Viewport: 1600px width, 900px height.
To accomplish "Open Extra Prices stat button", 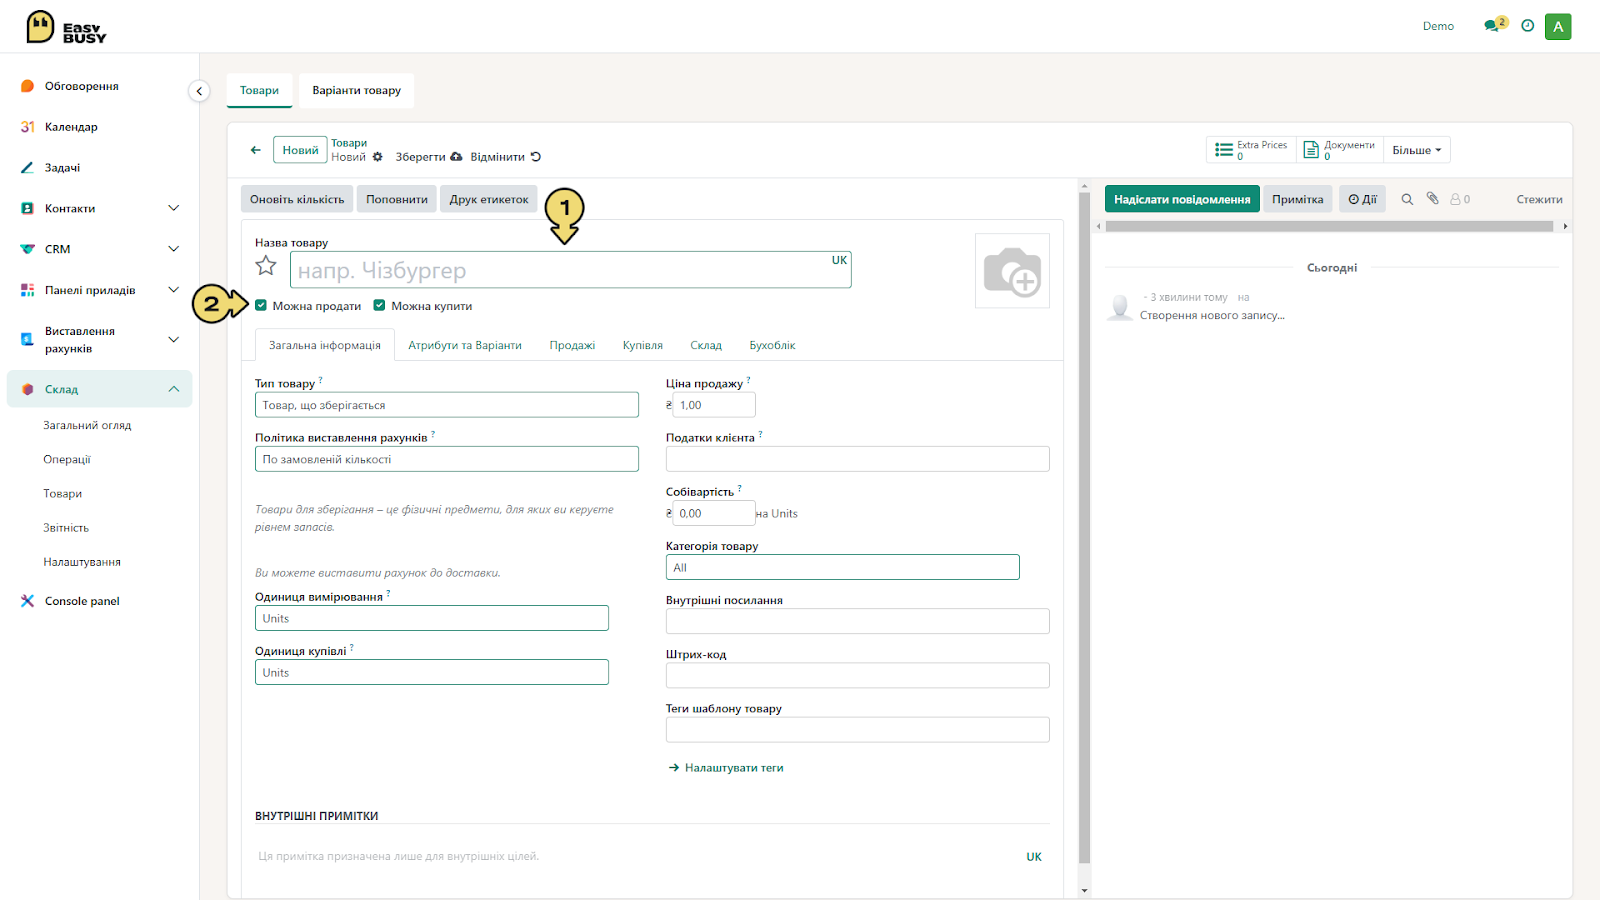I will coord(1251,150).
